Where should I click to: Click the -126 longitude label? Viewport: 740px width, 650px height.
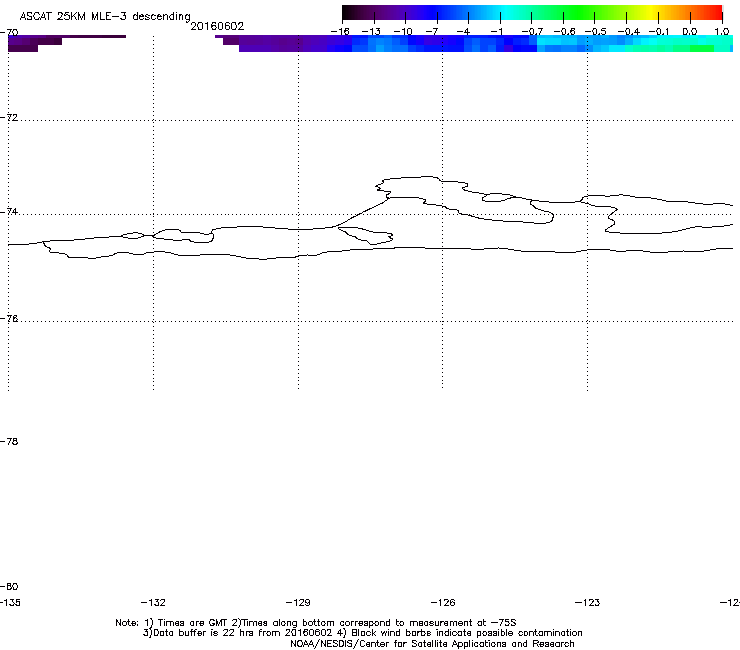tap(443, 603)
